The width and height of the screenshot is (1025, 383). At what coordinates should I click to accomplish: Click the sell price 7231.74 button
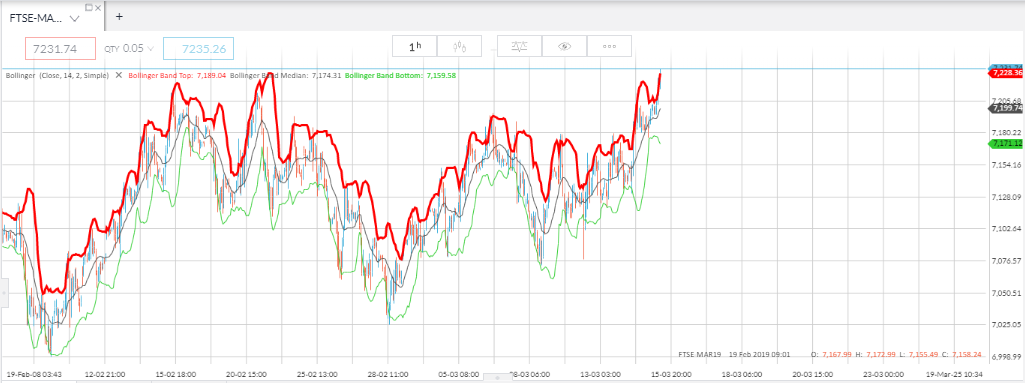click(60, 48)
